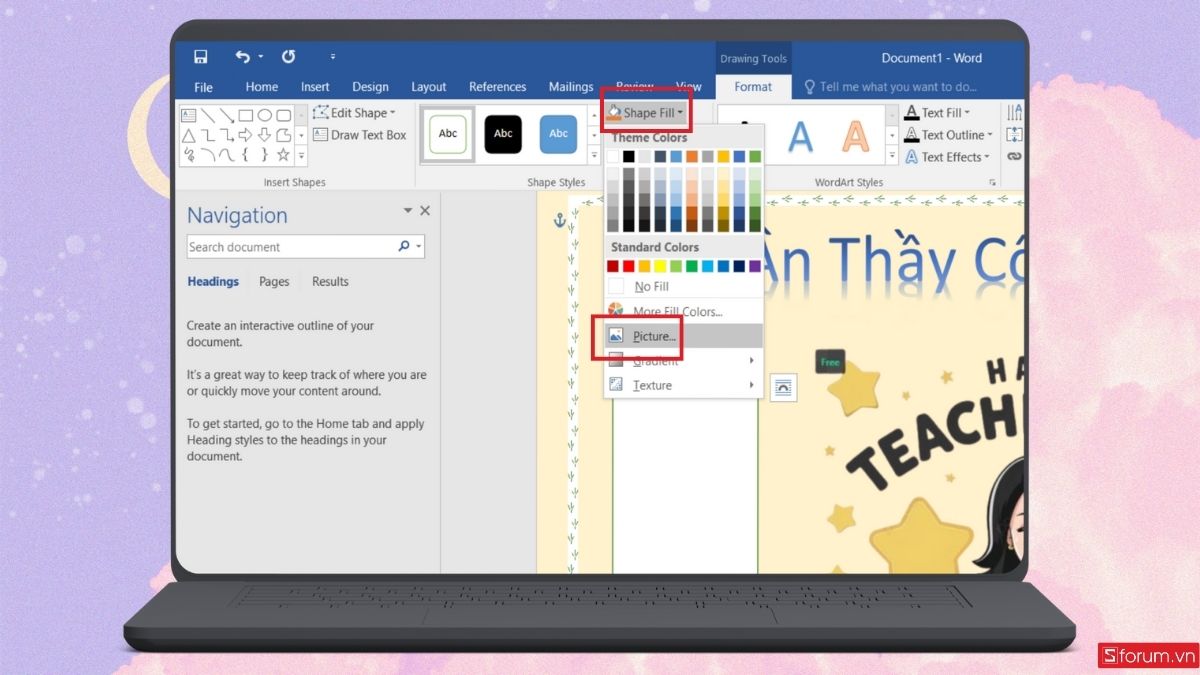1200x675 pixels.
Task: Click the Draw Text Box tool
Action: (360, 135)
